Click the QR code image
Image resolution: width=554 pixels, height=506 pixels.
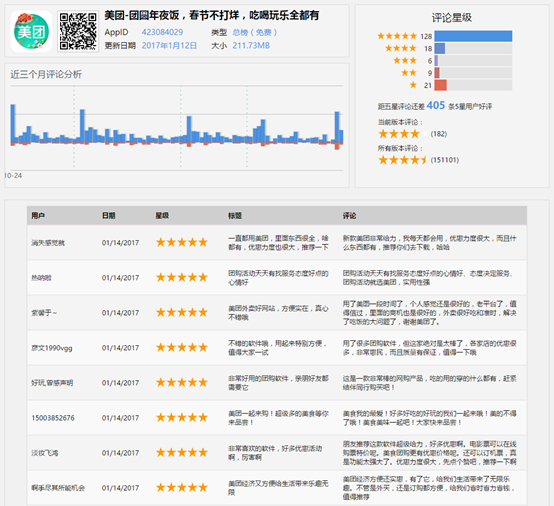(x=78, y=31)
